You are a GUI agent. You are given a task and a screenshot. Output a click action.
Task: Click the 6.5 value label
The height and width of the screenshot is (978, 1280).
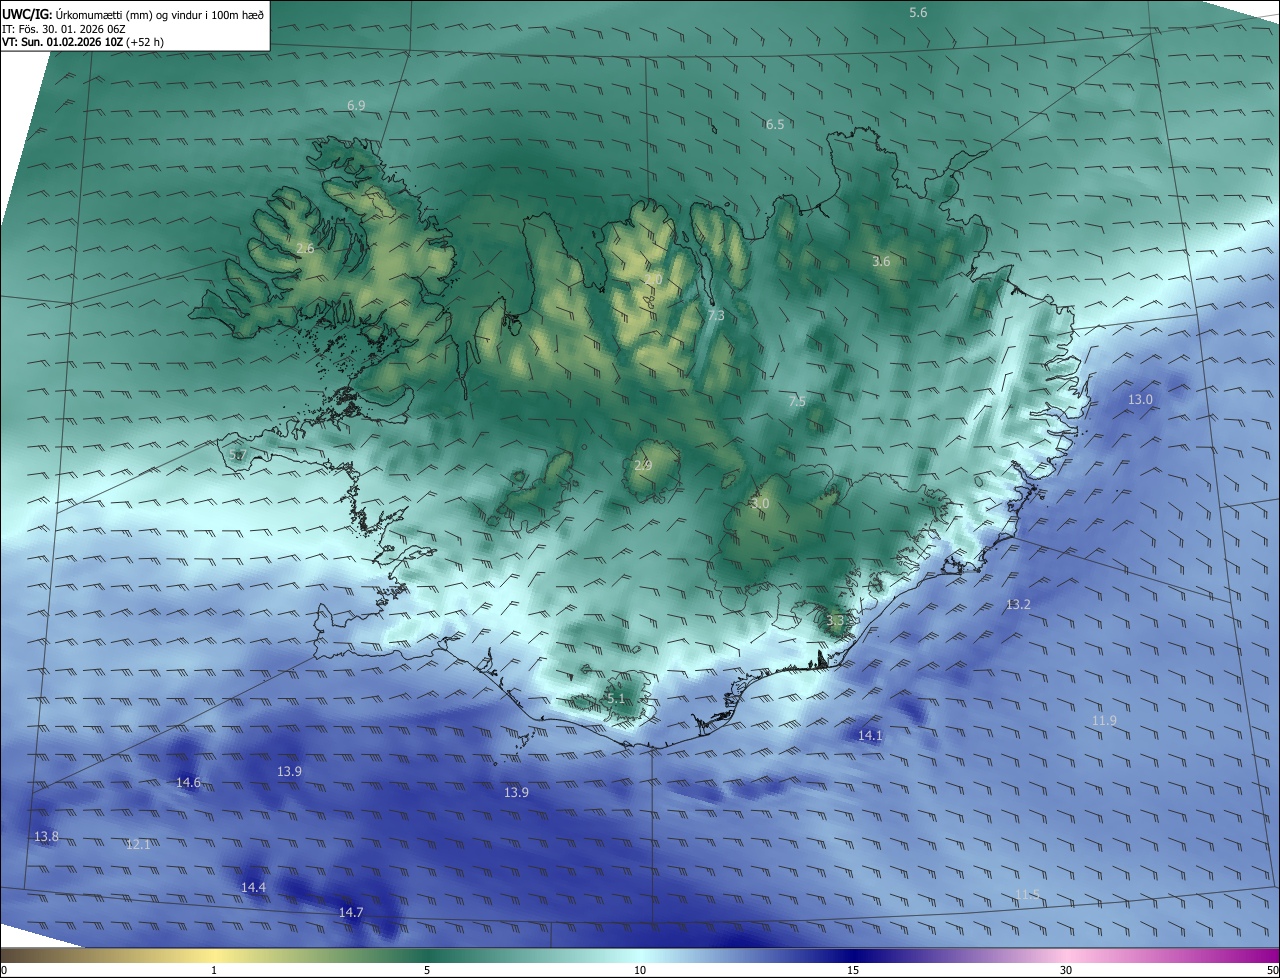pyautogui.click(x=775, y=124)
